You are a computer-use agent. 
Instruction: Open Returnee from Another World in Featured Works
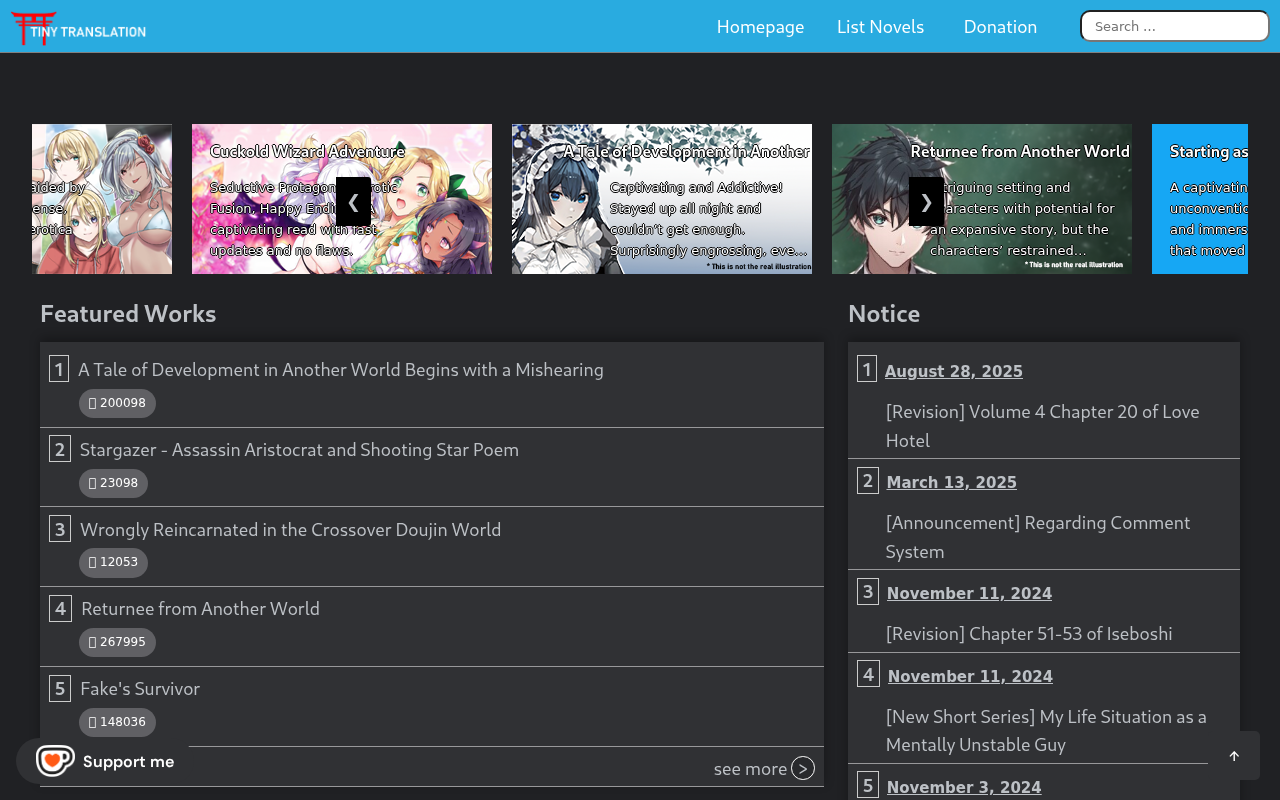pos(200,609)
